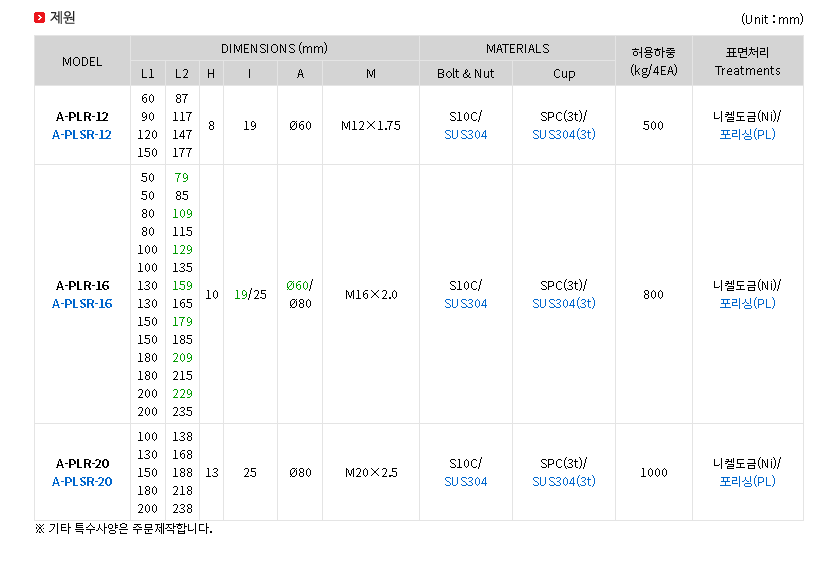Select the M column header
This screenshot has width=829, height=563.
point(371,73)
